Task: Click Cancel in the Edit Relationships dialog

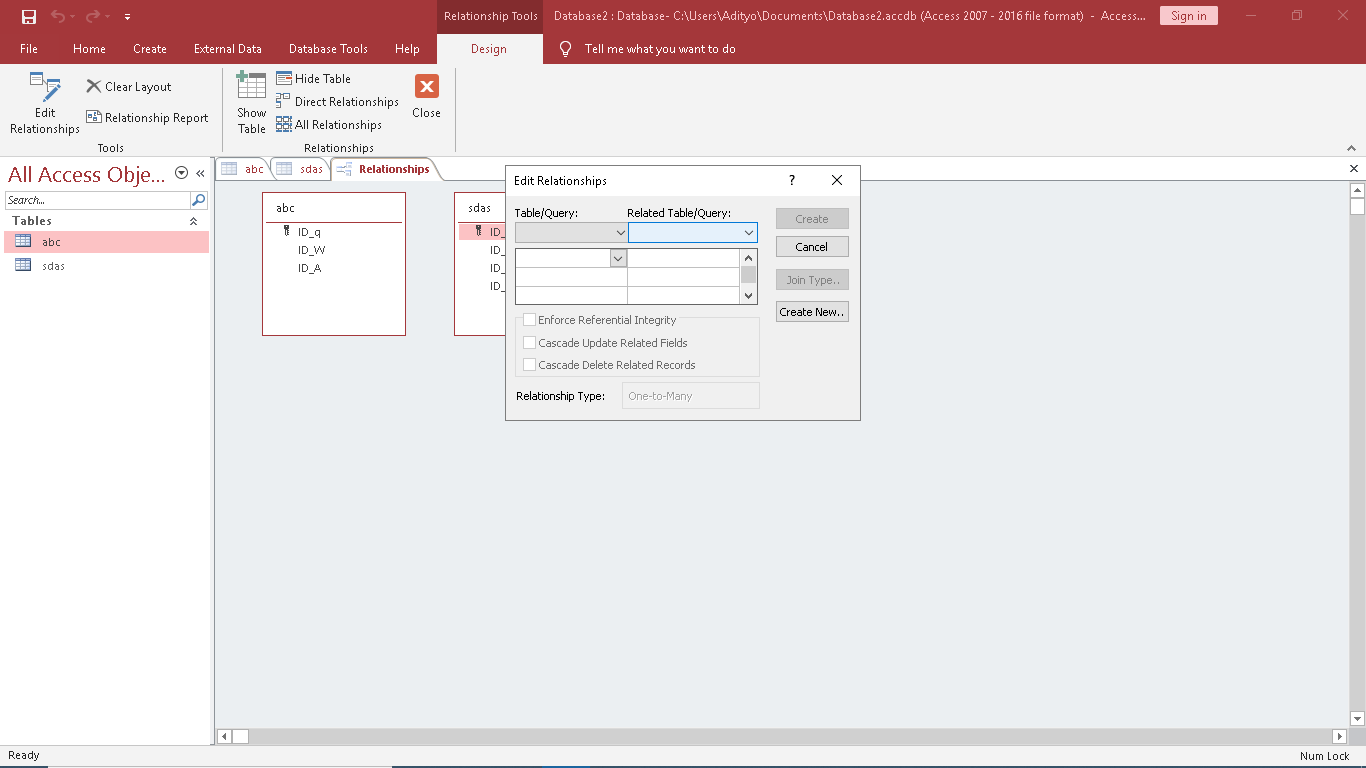Action: [x=811, y=247]
